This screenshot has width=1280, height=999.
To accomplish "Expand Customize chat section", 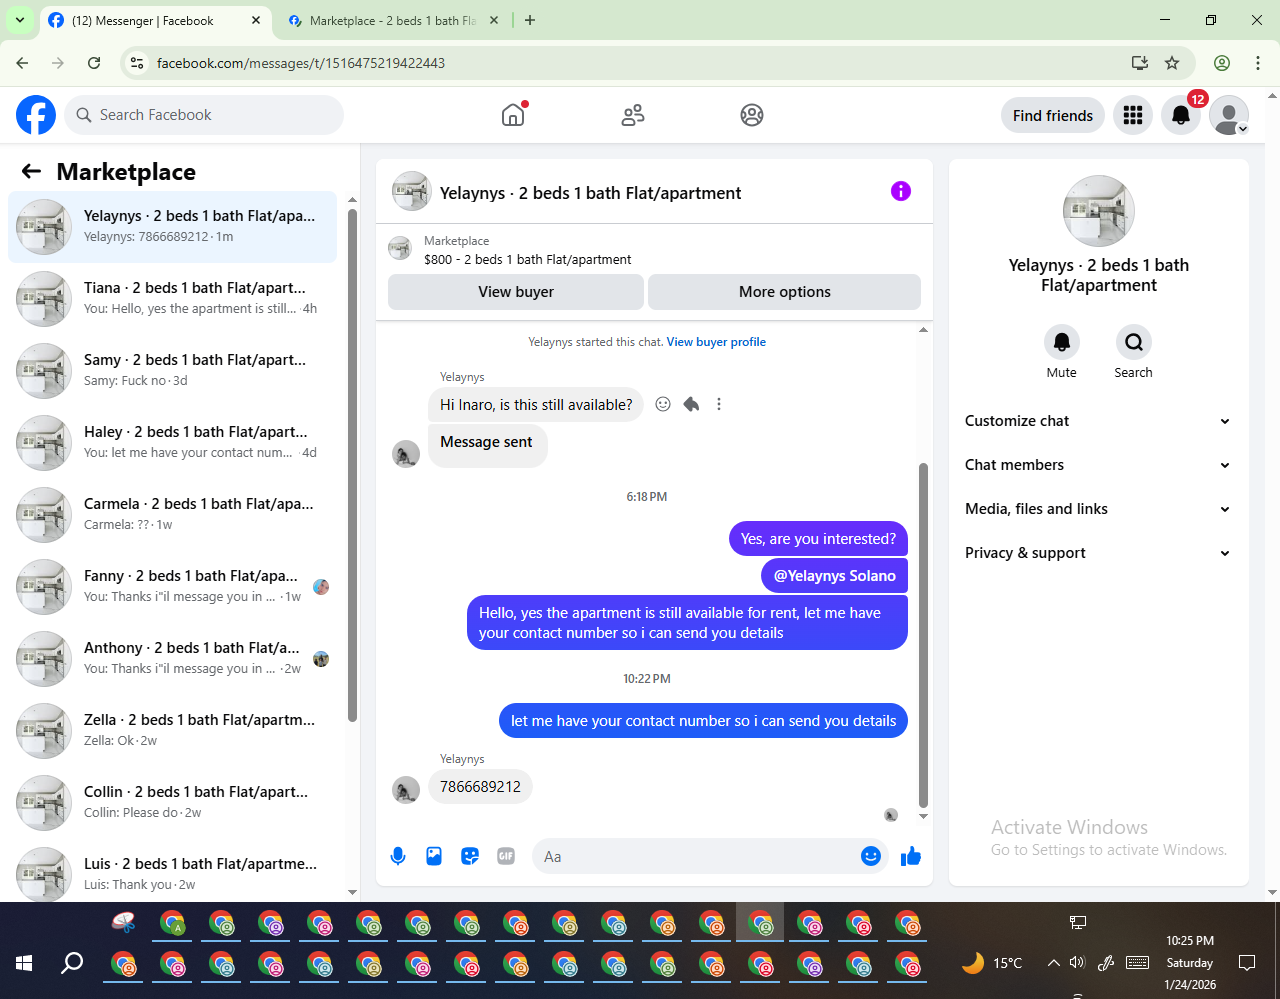I will (1098, 421).
